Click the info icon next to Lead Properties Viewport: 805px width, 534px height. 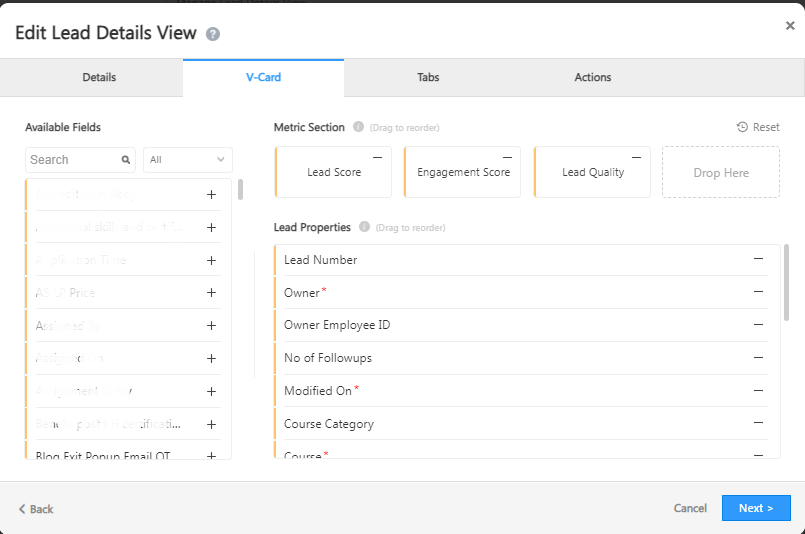(364, 227)
